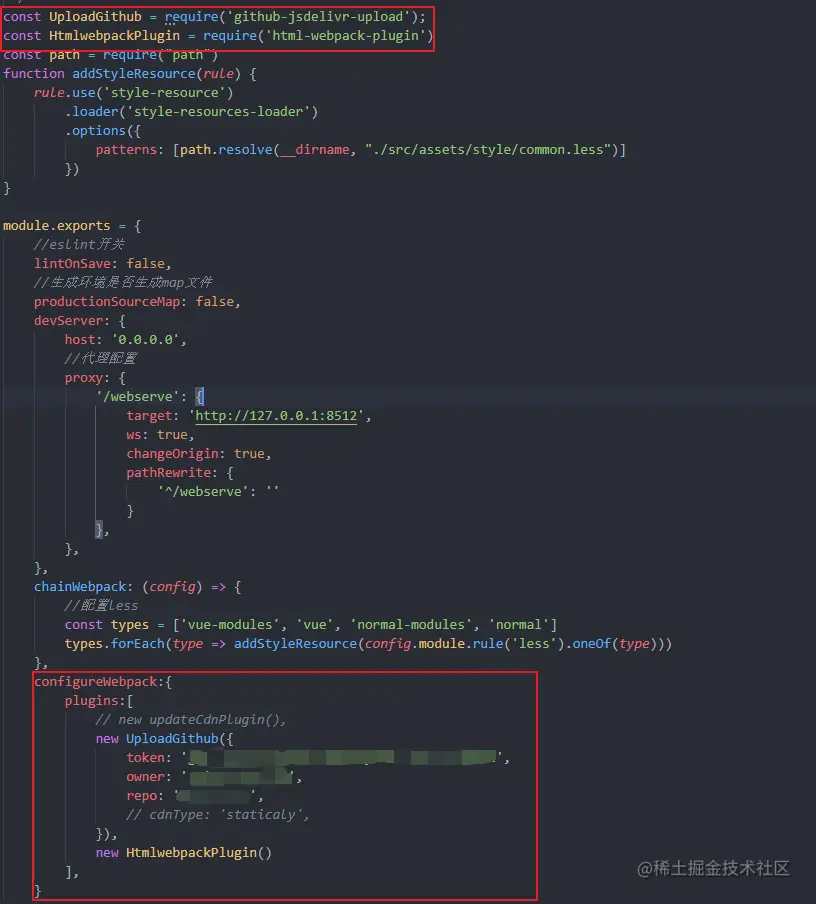Click 'module.exports' declaration

57,225
